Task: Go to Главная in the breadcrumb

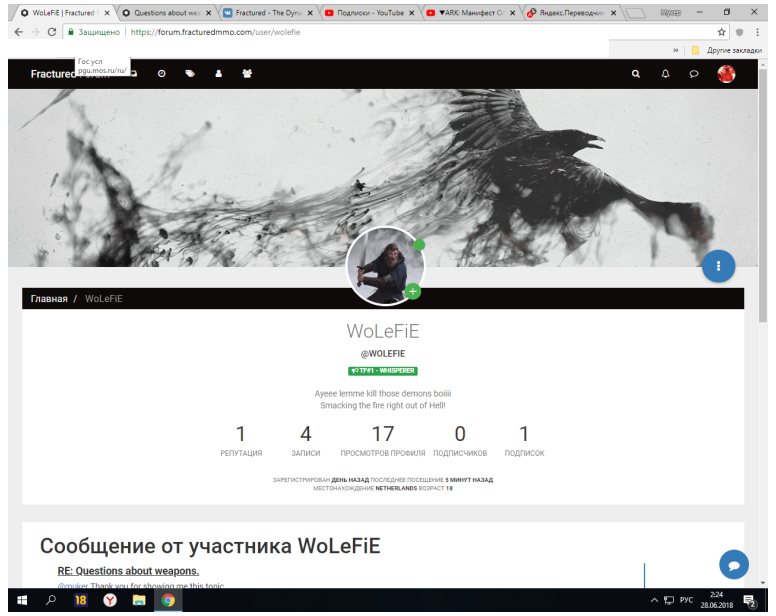Action: (49, 299)
